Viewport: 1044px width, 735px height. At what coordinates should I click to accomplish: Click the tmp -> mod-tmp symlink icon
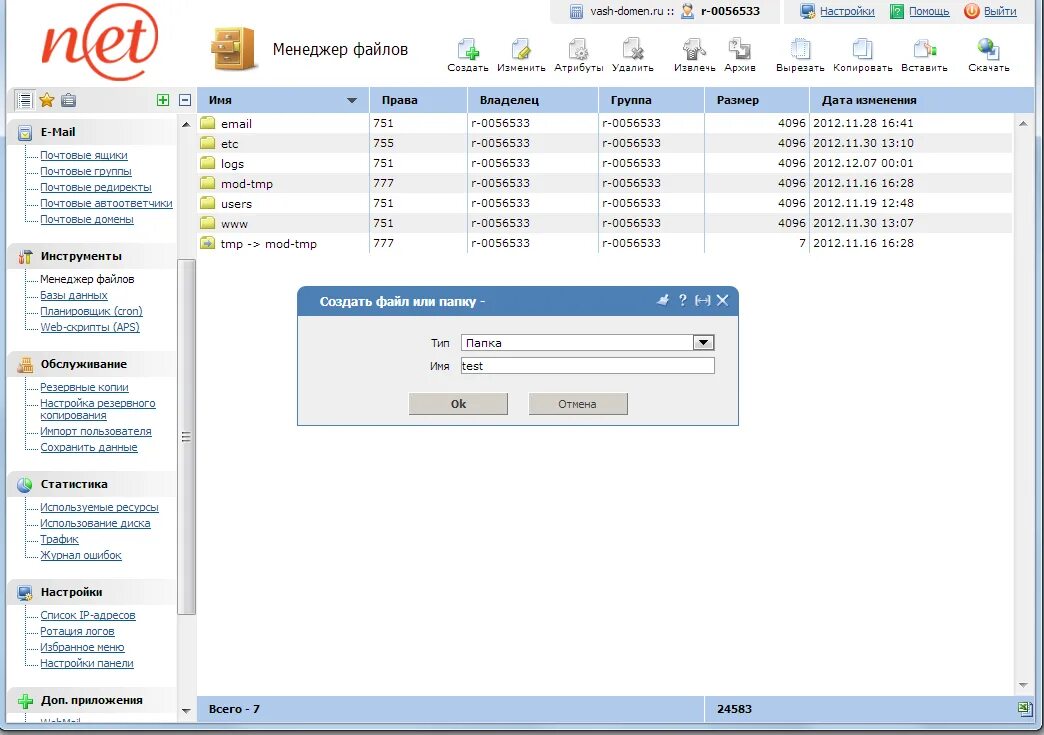click(208, 242)
